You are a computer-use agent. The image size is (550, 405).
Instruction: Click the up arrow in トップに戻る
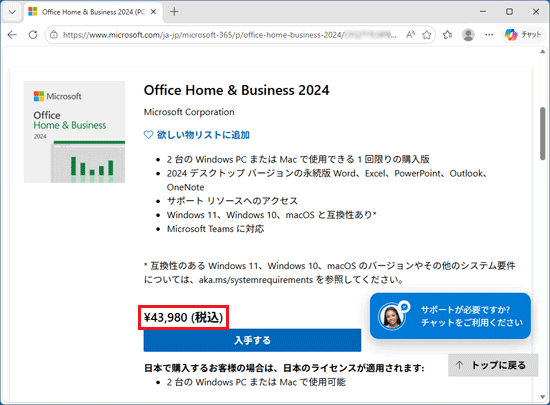tap(459, 365)
